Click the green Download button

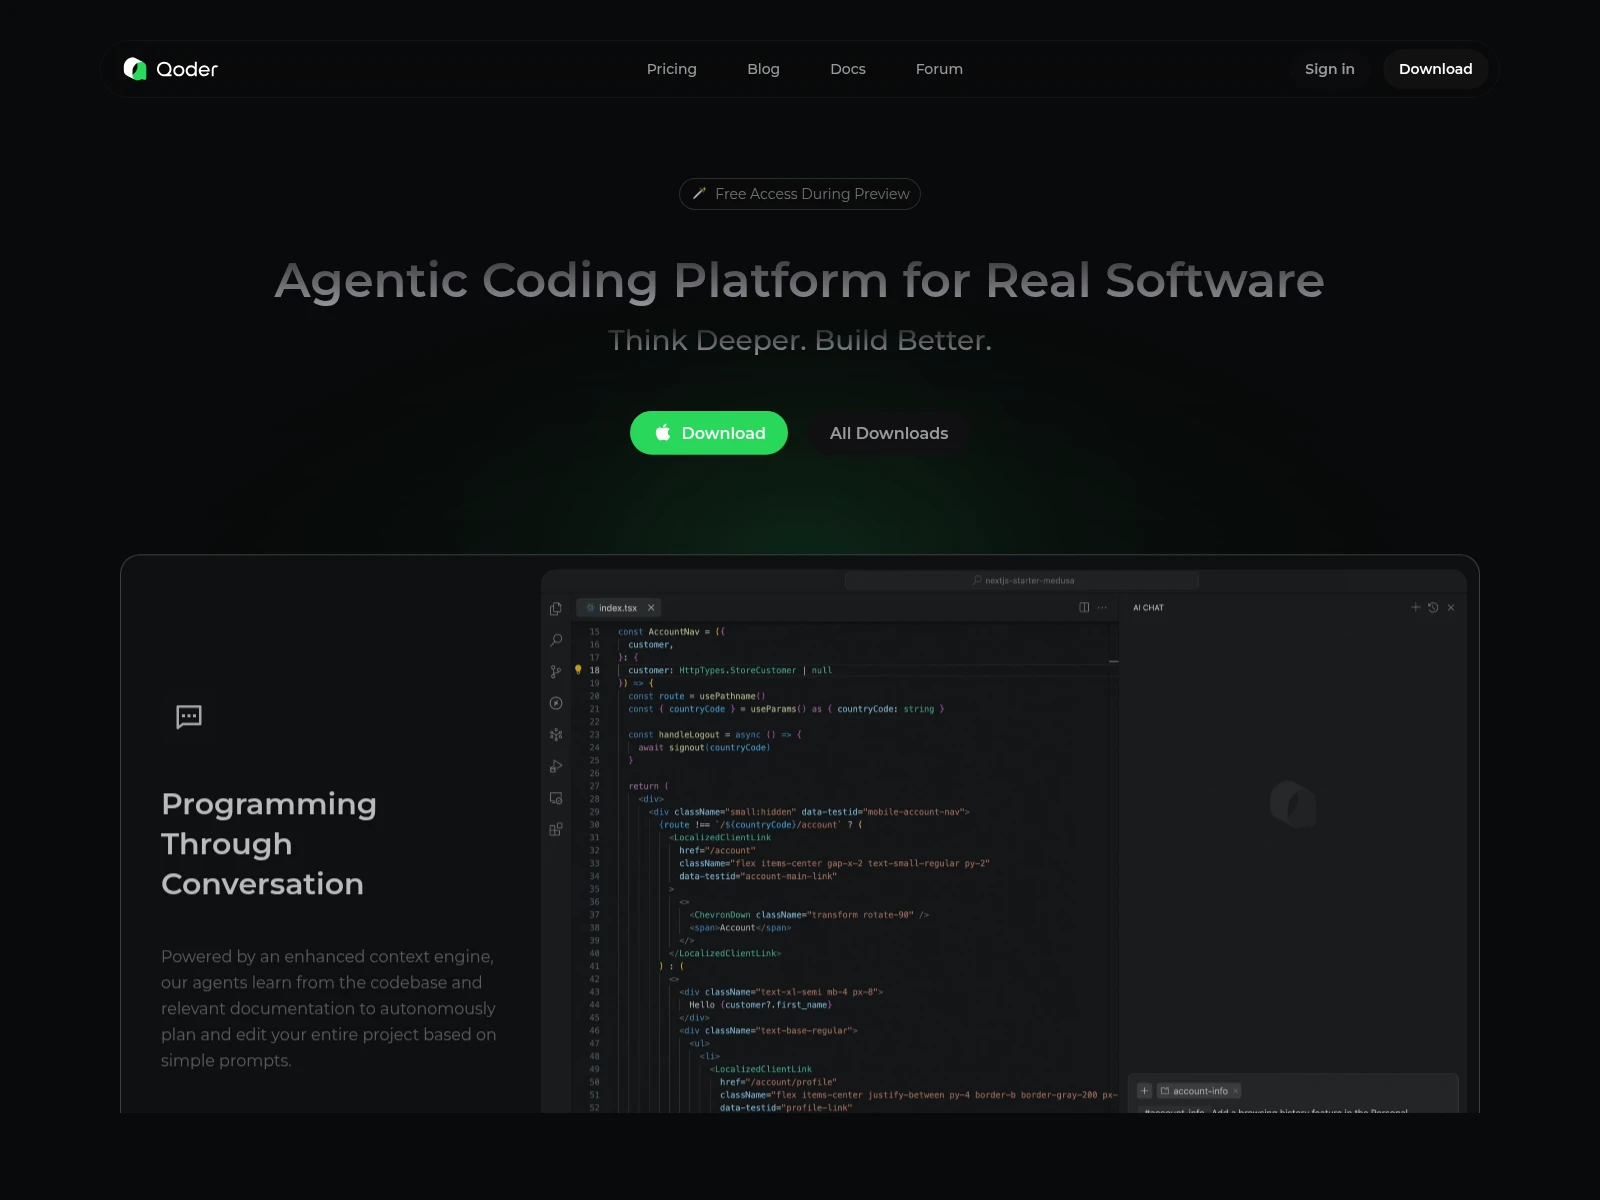point(708,433)
